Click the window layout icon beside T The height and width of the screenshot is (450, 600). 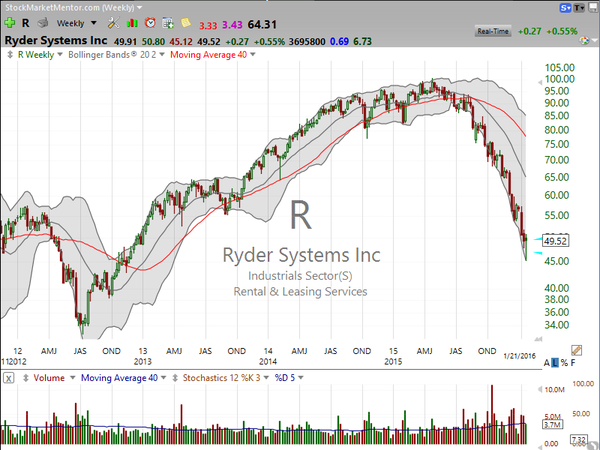coord(593,8)
